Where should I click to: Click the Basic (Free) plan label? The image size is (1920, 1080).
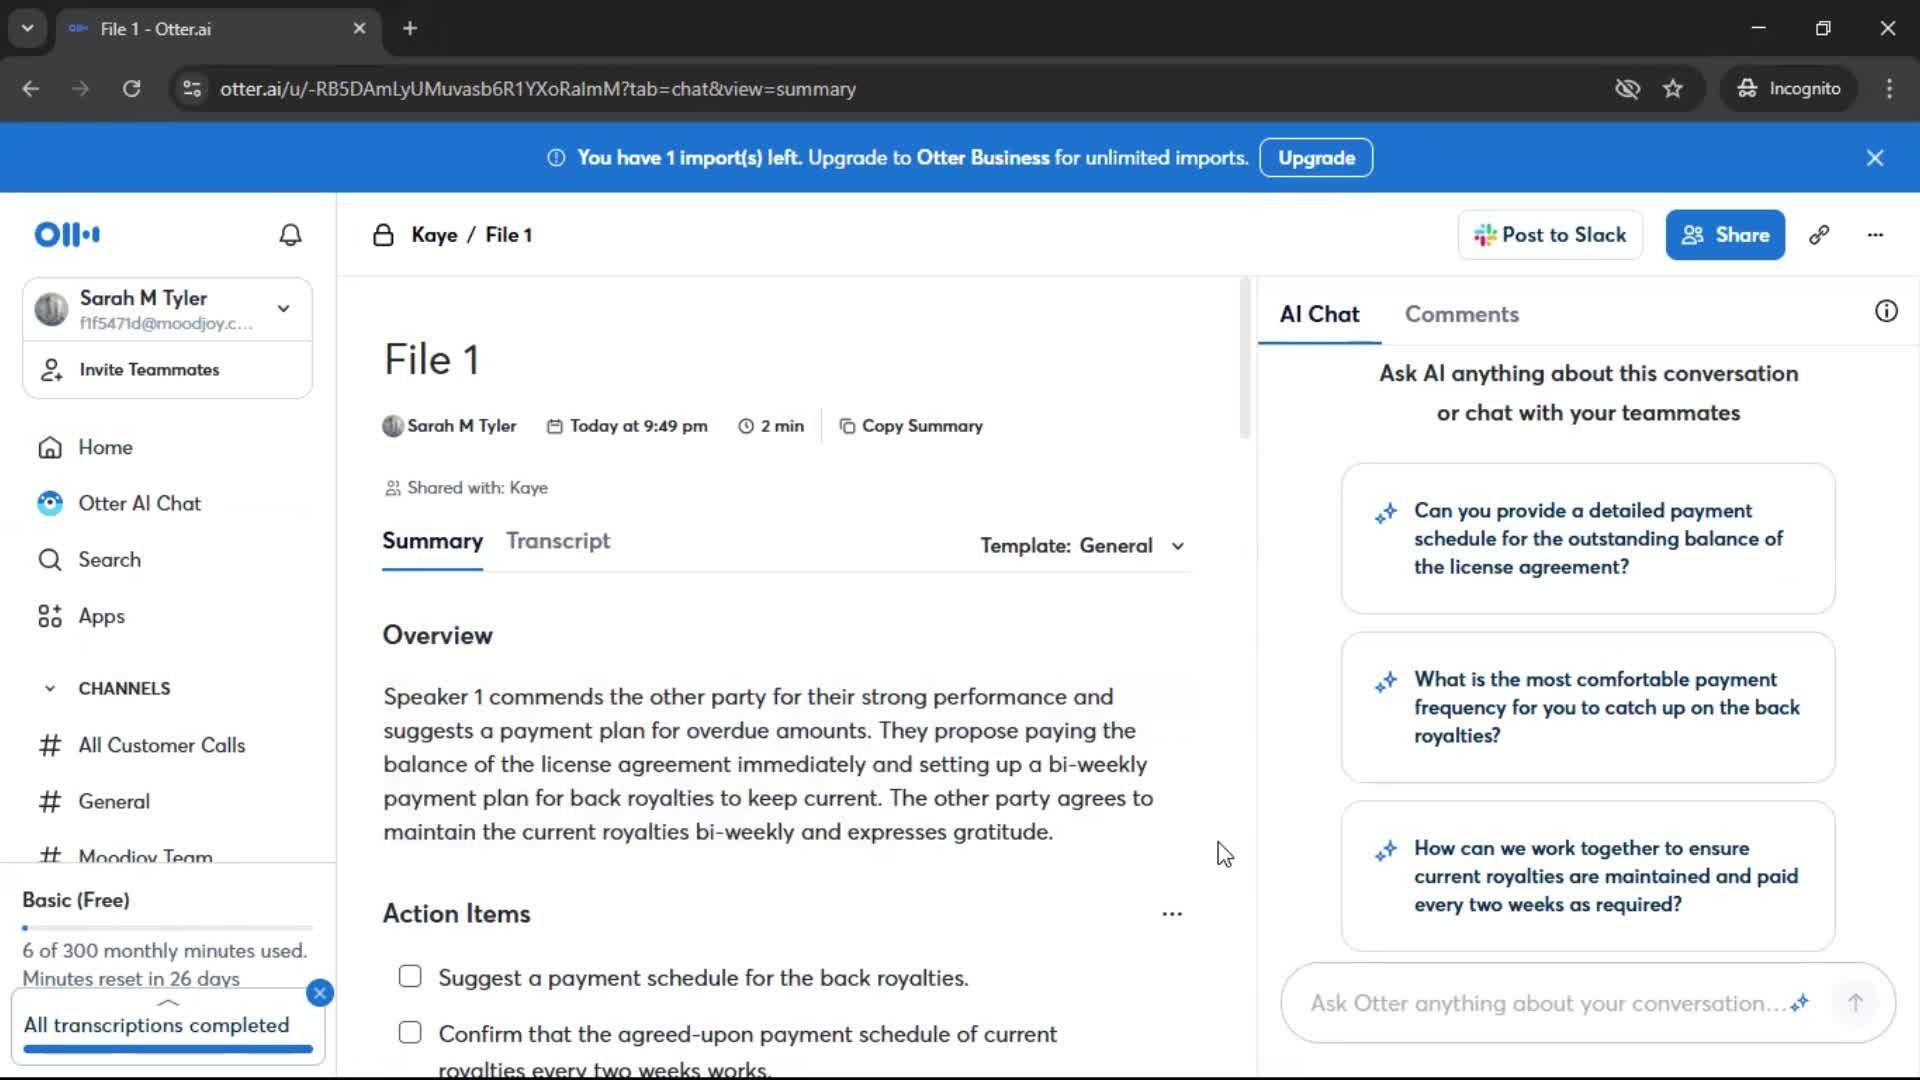pos(76,900)
